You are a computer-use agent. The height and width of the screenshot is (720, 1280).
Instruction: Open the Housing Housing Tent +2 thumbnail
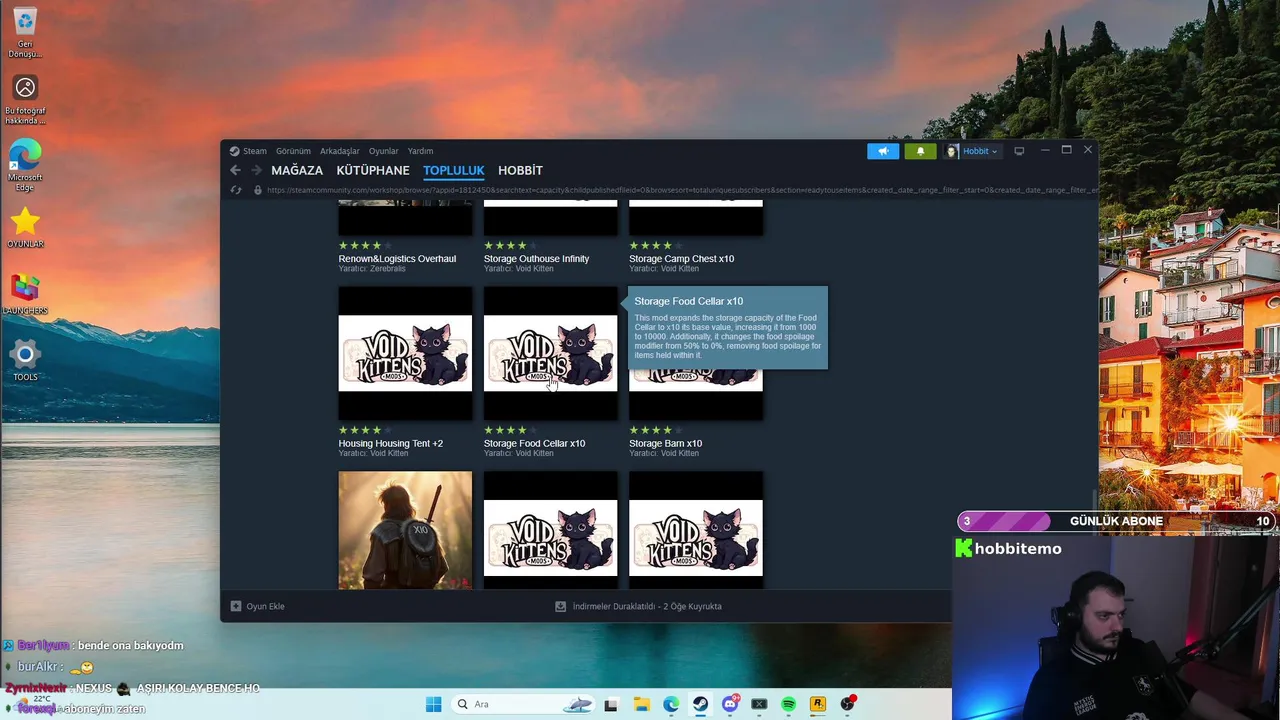click(x=405, y=353)
